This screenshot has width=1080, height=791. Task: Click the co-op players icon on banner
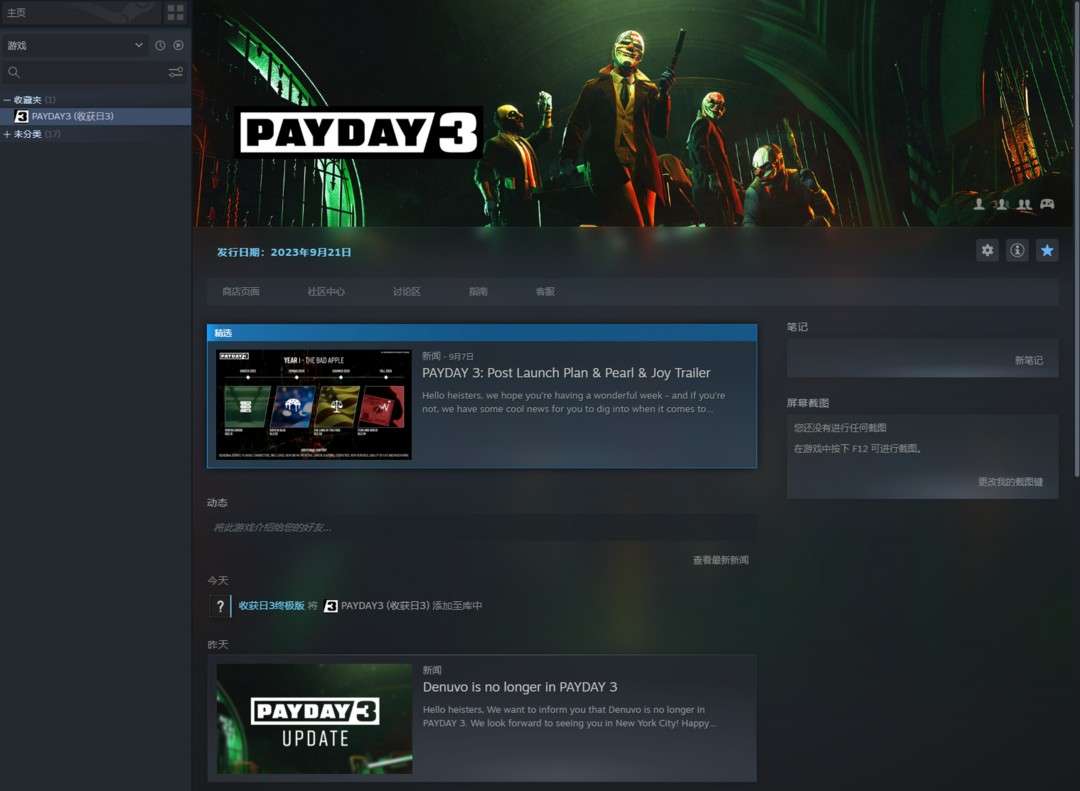[1024, 204]
